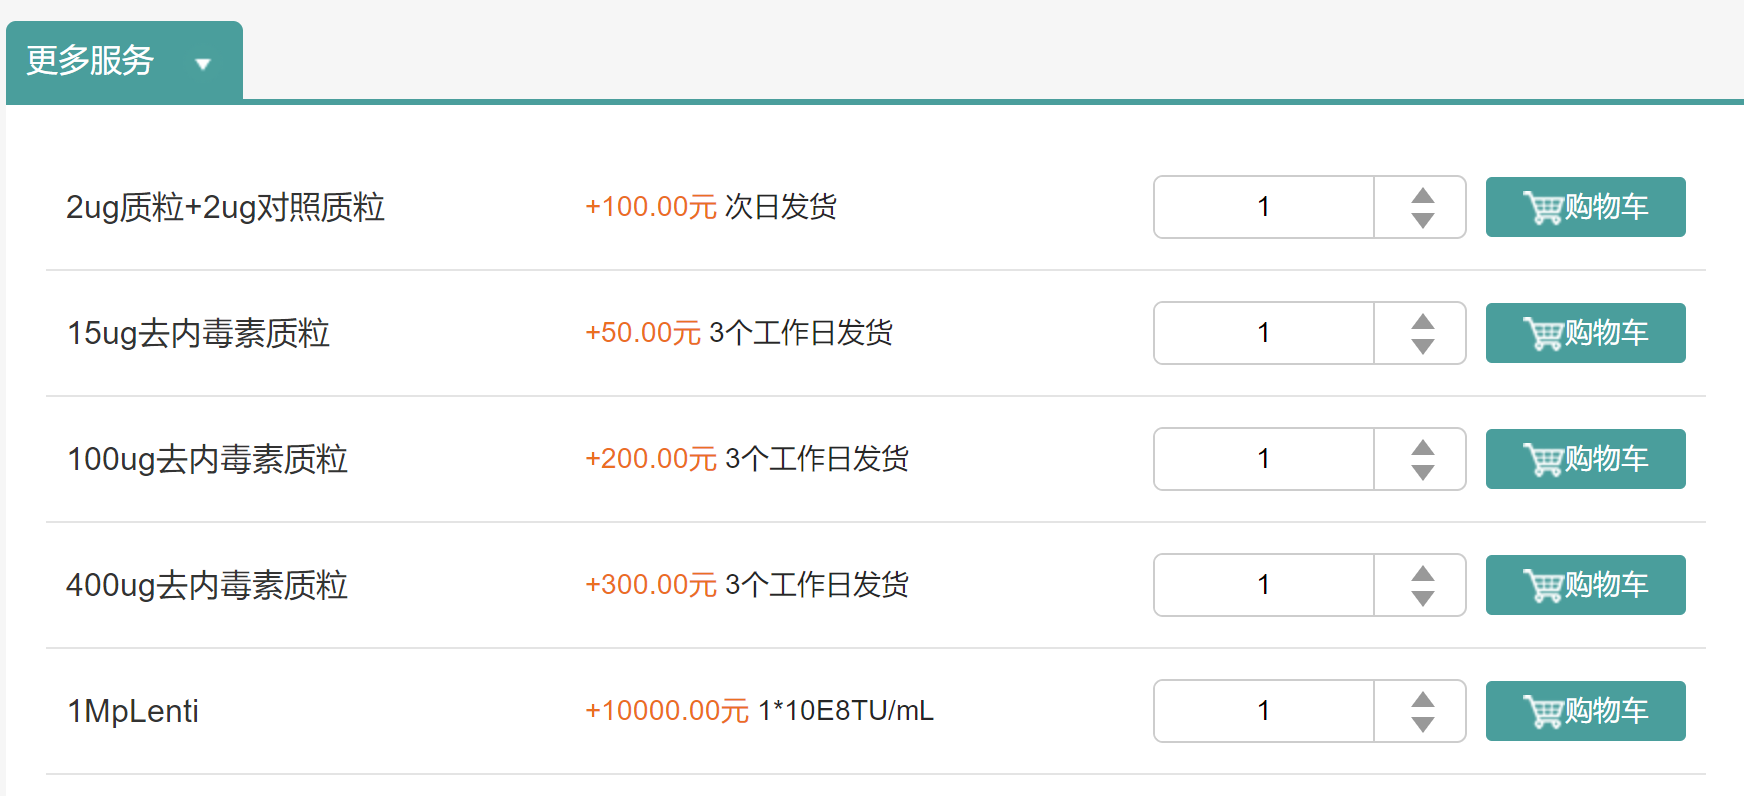Increase quantity for 1MpLenti

[x=1422, y=699]
